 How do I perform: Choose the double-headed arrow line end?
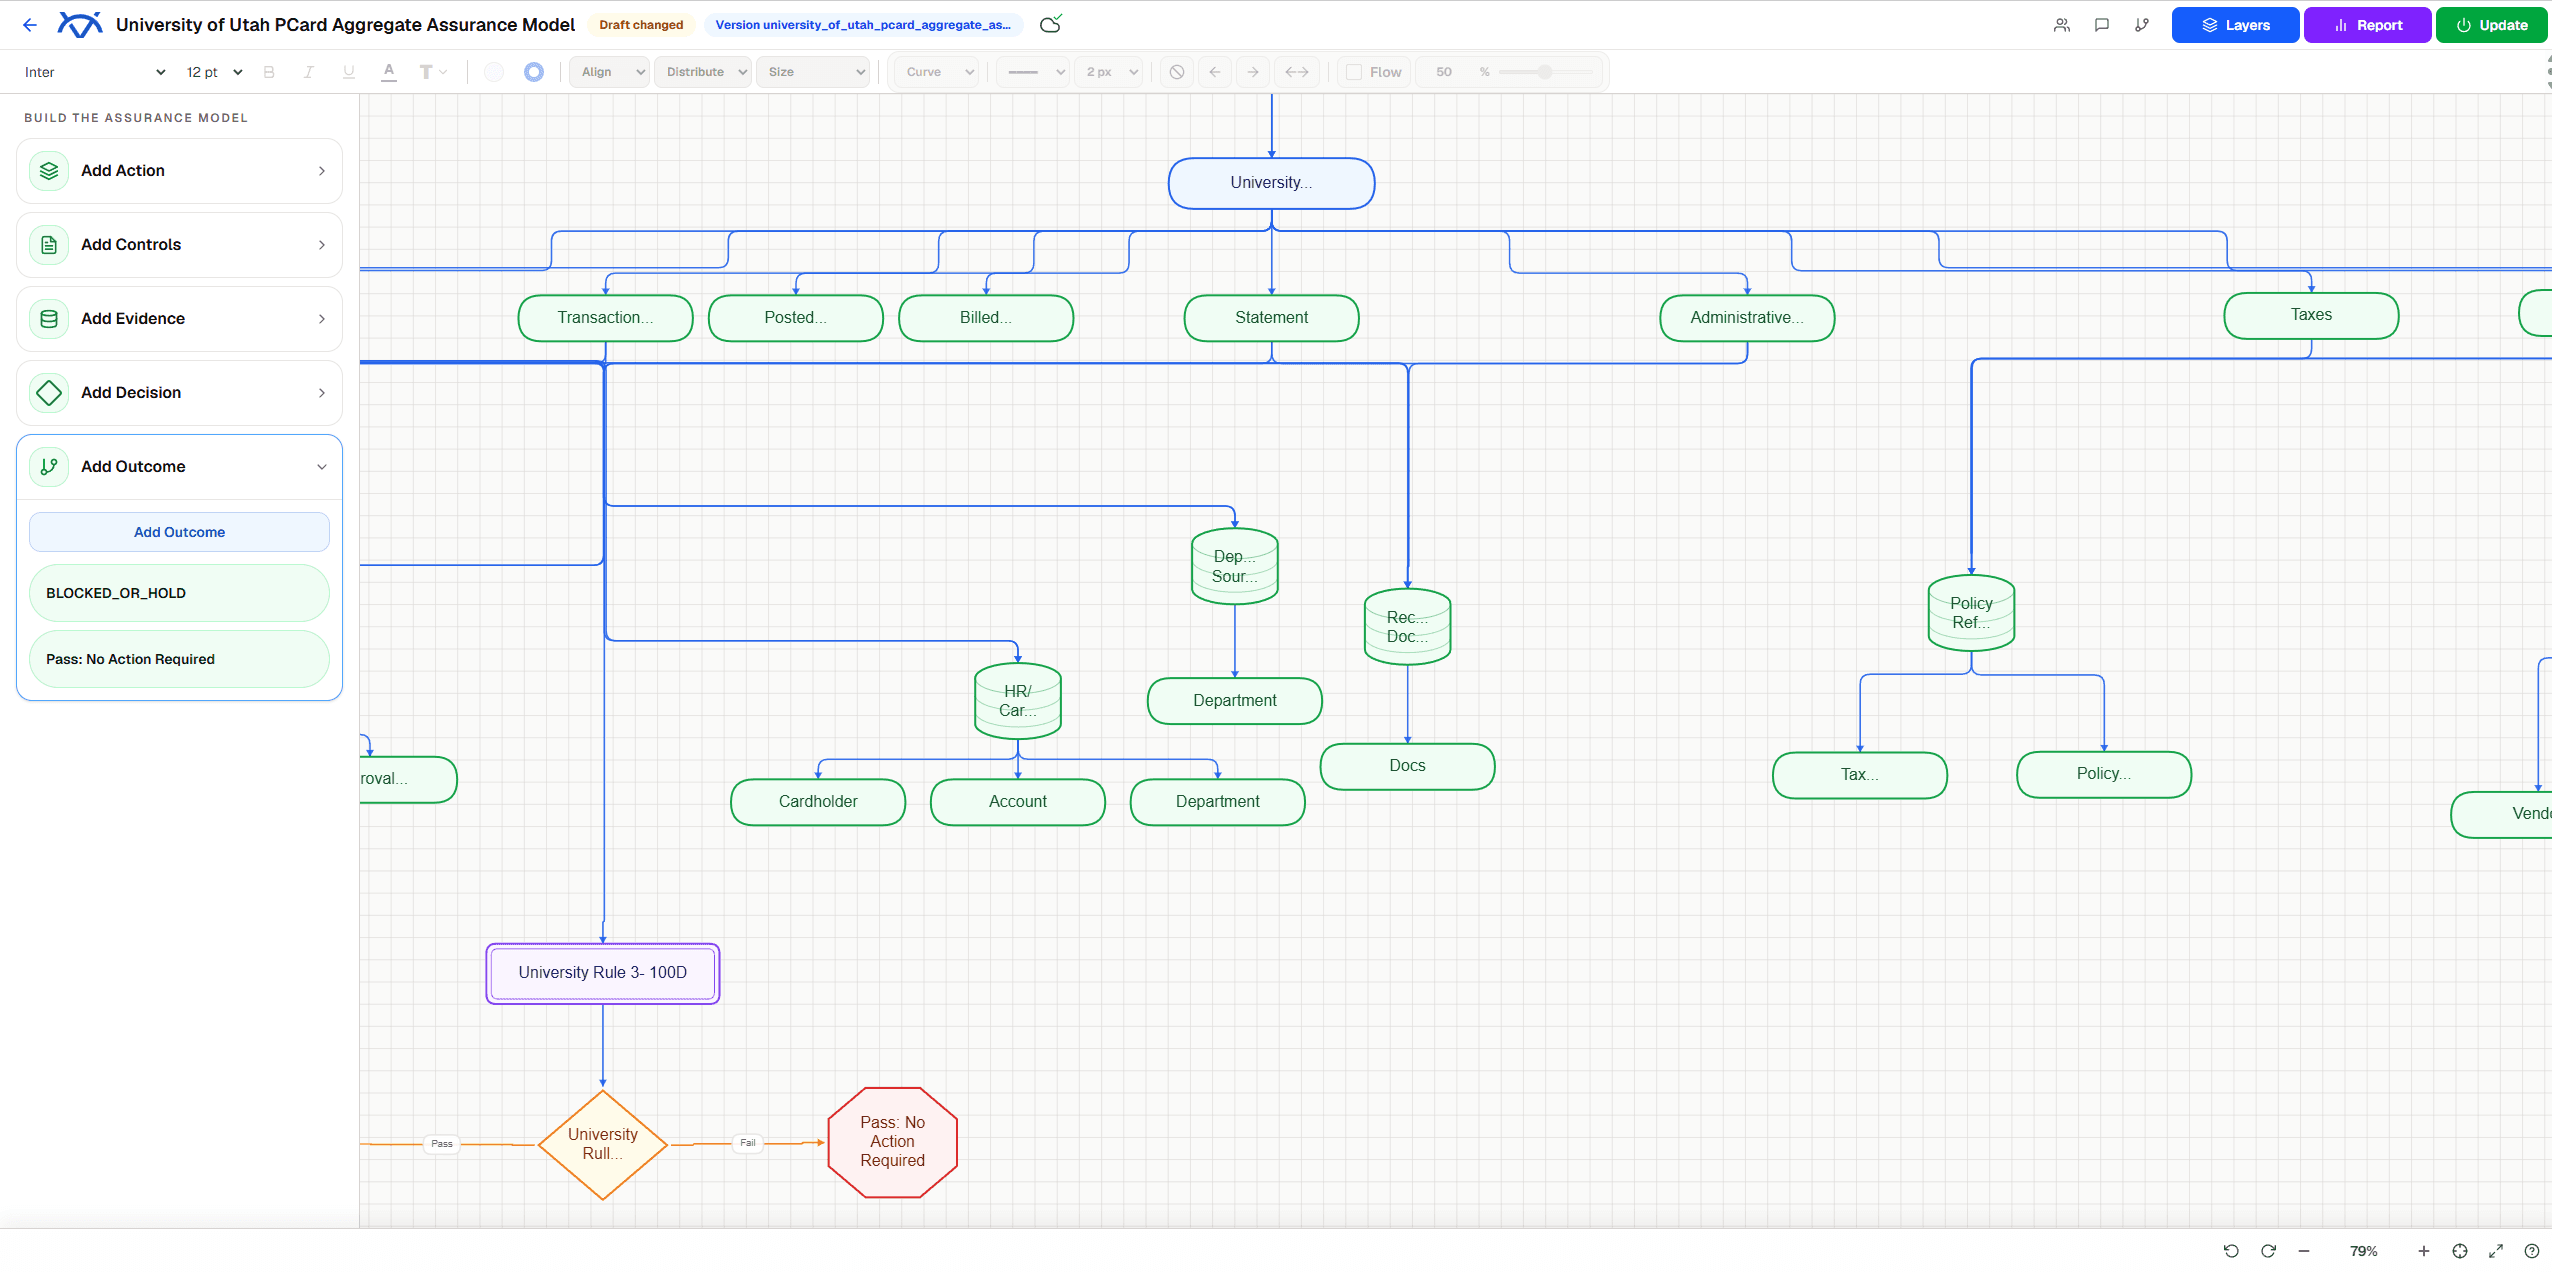1297,72
